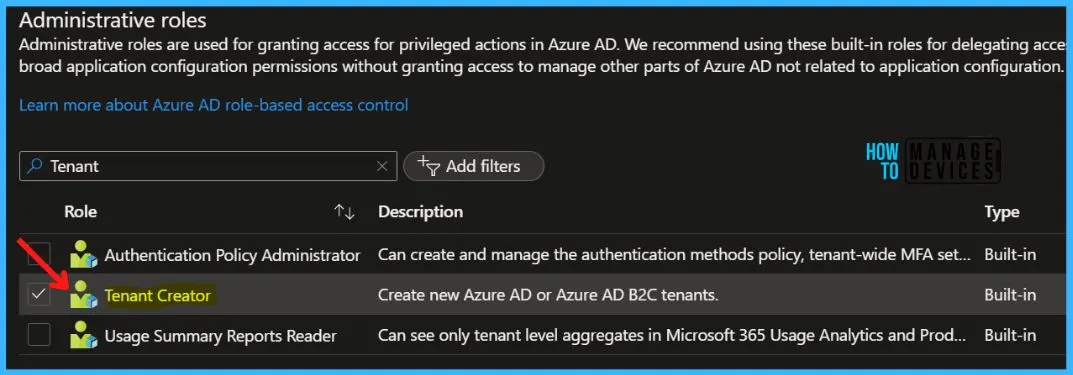Open the Authentication Policy Administrator role name

pyautogui.click(x=233, y=255)
